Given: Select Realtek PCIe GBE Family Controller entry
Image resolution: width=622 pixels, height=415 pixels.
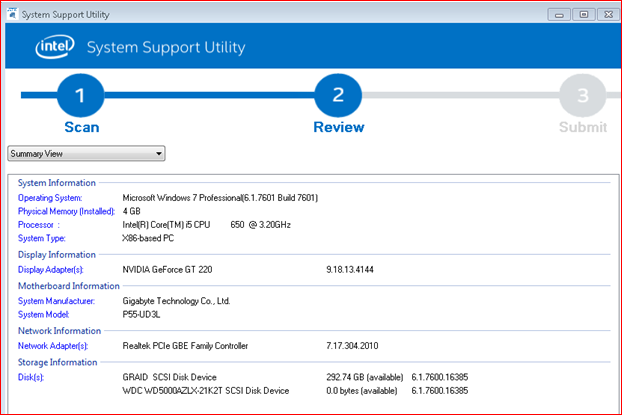Looking at the screenshot, I should pyautogui.click(x=185, y=346).
